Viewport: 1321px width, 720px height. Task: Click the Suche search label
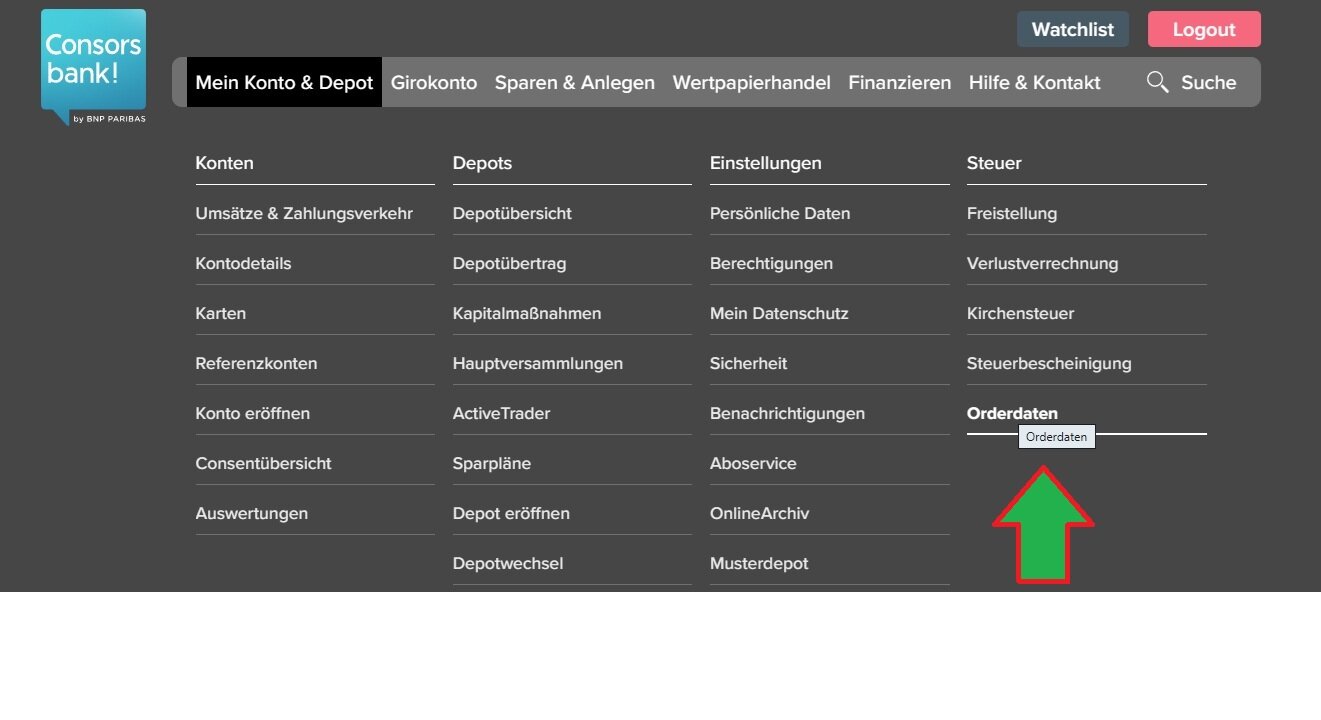pos(1209,82)
